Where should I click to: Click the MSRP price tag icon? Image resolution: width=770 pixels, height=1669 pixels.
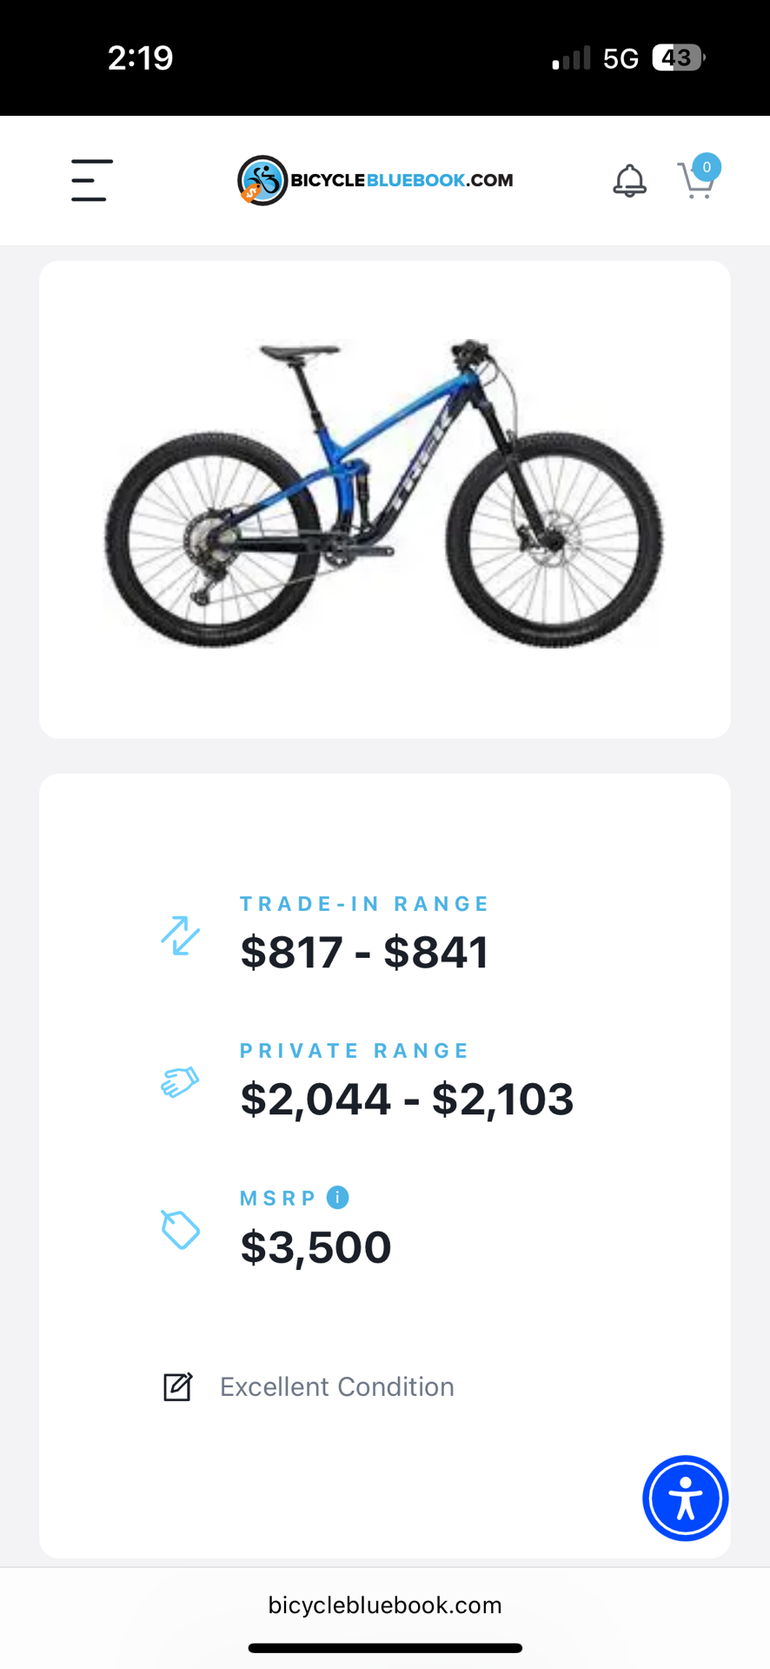click(181, 1229)
